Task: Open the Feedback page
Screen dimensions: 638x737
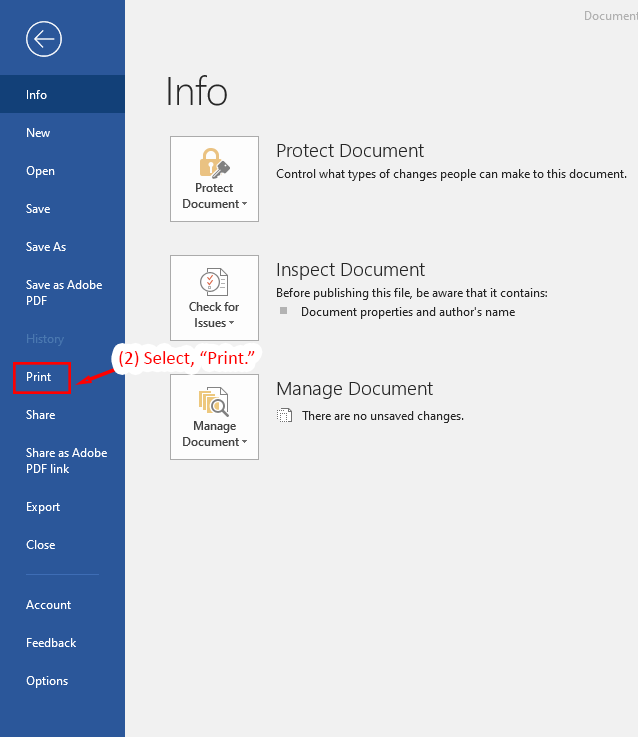Action: (63, 643)
